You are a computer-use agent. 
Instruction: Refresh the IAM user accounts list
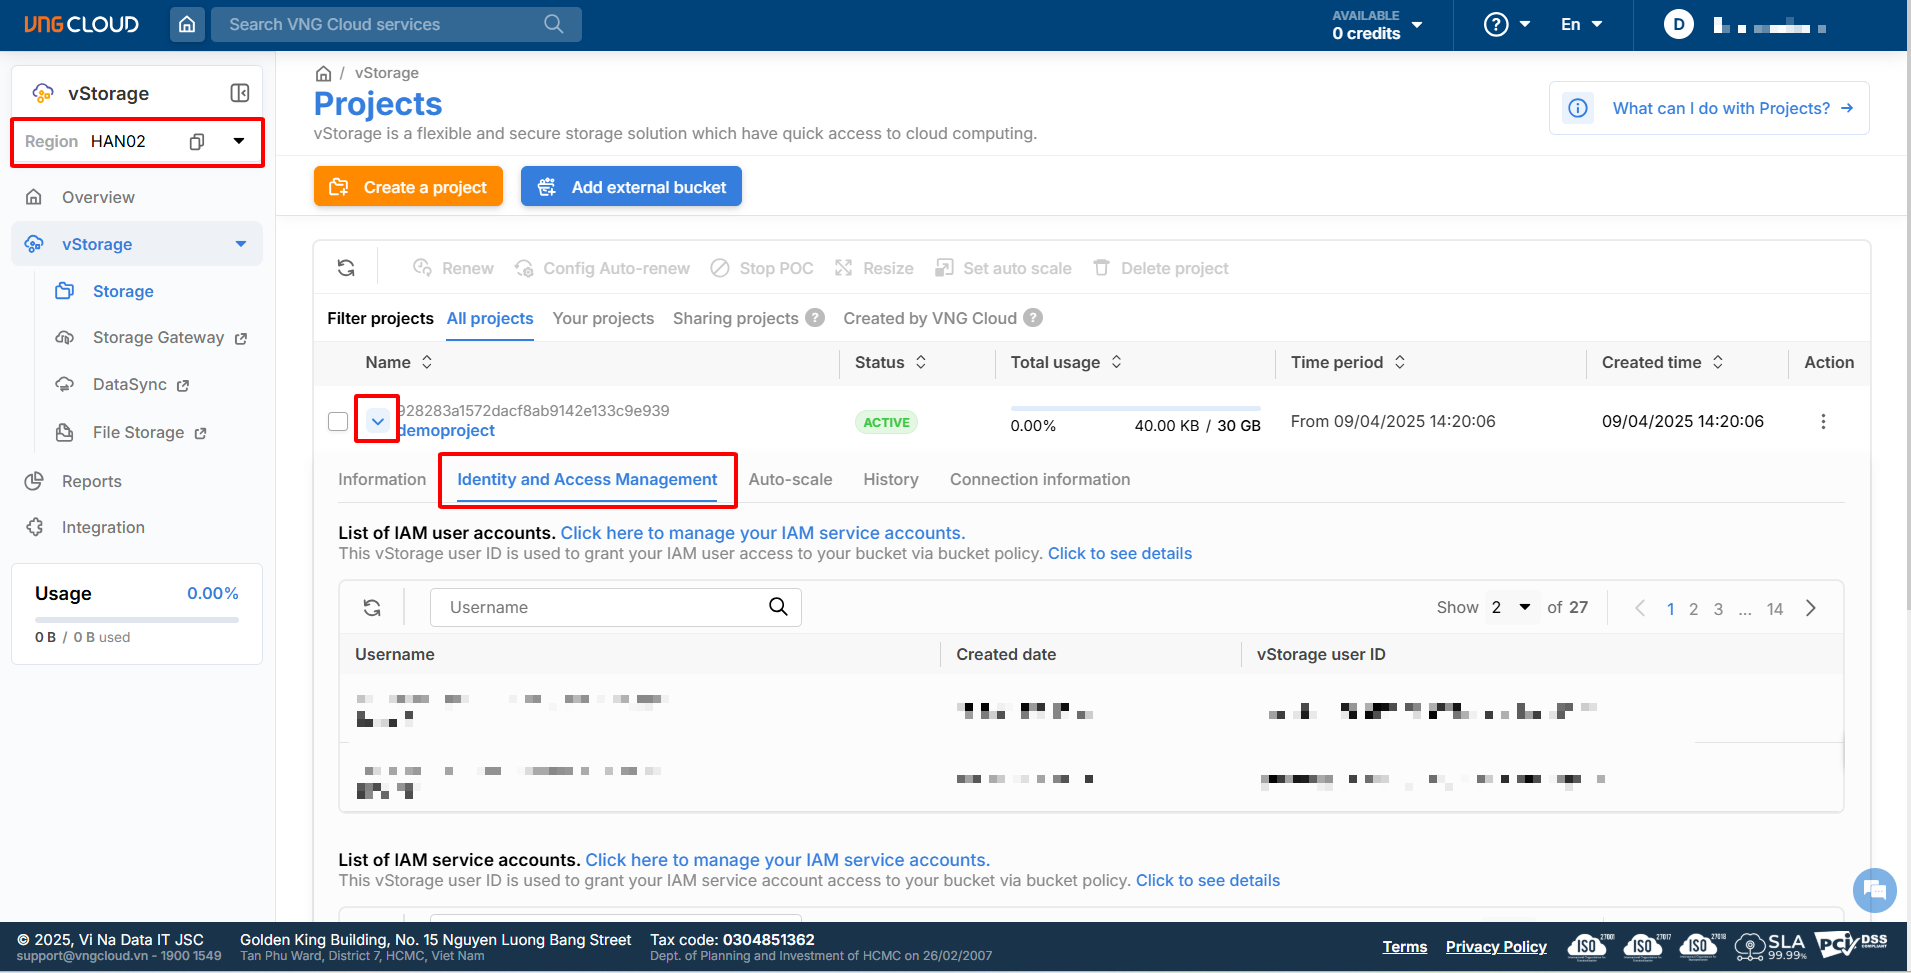pos(372,608)
